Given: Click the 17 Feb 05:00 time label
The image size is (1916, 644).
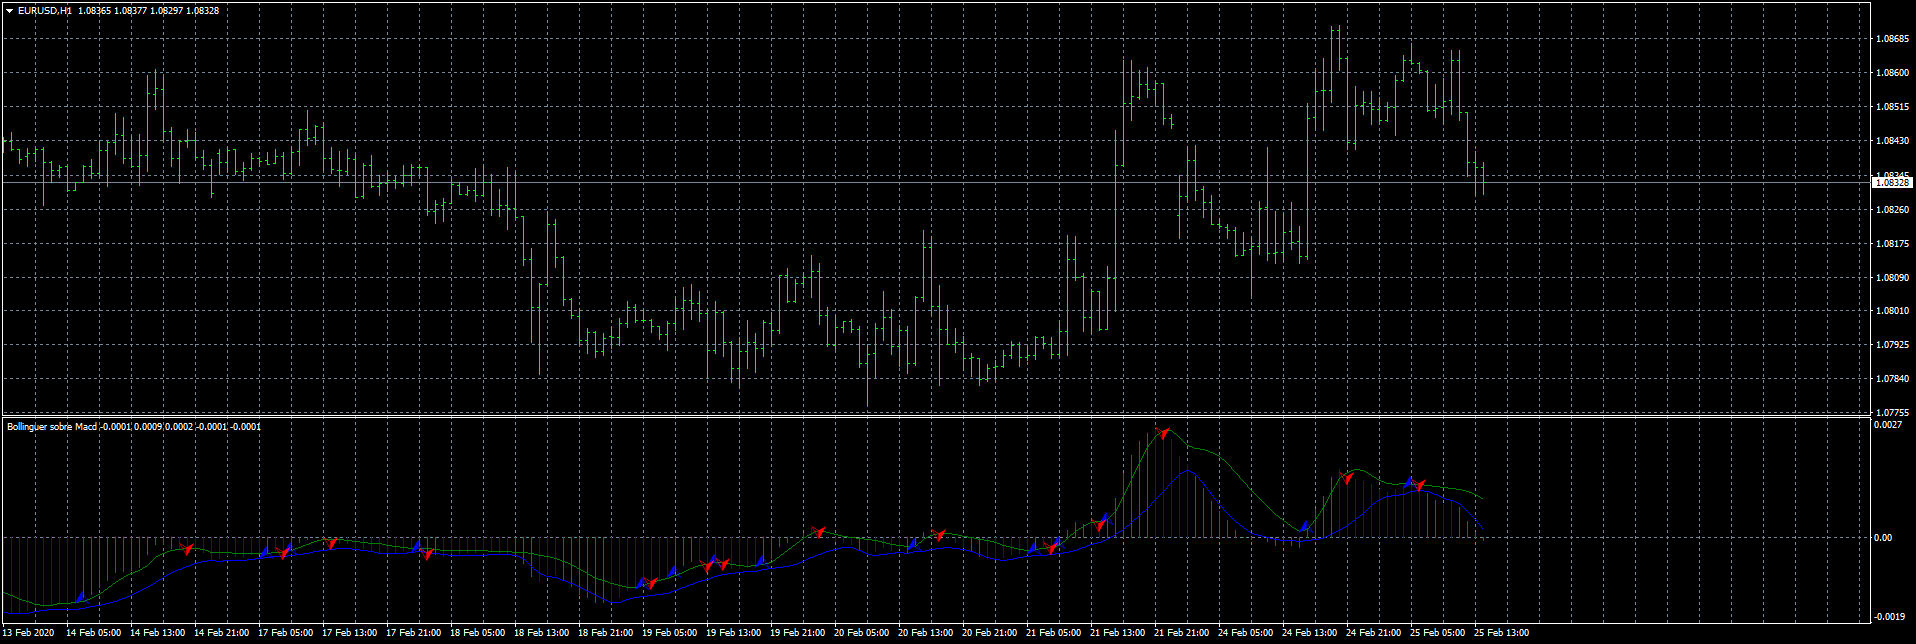Looking at the screenshot, I should tap(285, 632).
